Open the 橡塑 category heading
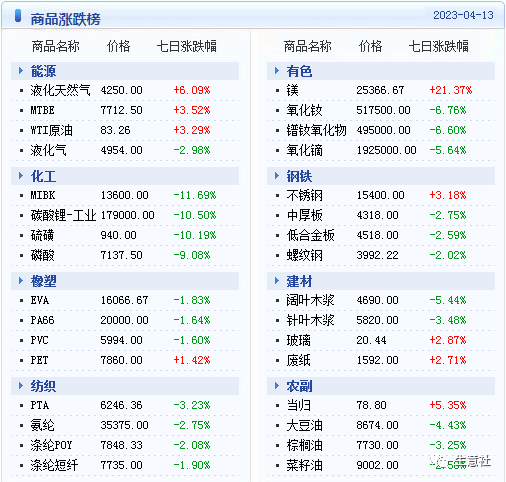Image resolution: width=506 pixels, height=482 pixels. (x=43, y=281)
